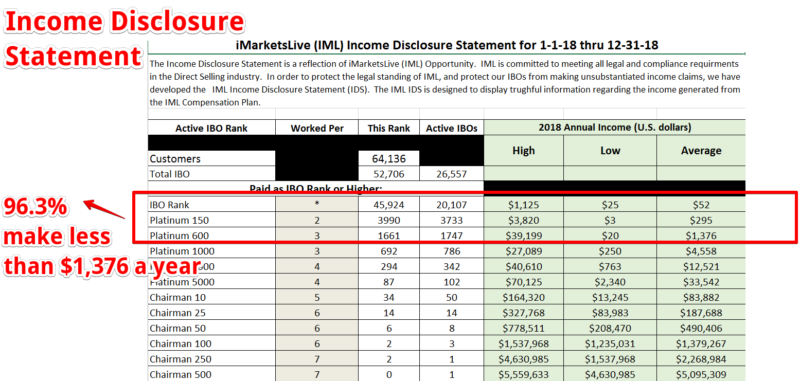Image resolution: width=800 pixels, height=381 pixels.
Task: Select the $83,983 low income cell
Action: 610,313
